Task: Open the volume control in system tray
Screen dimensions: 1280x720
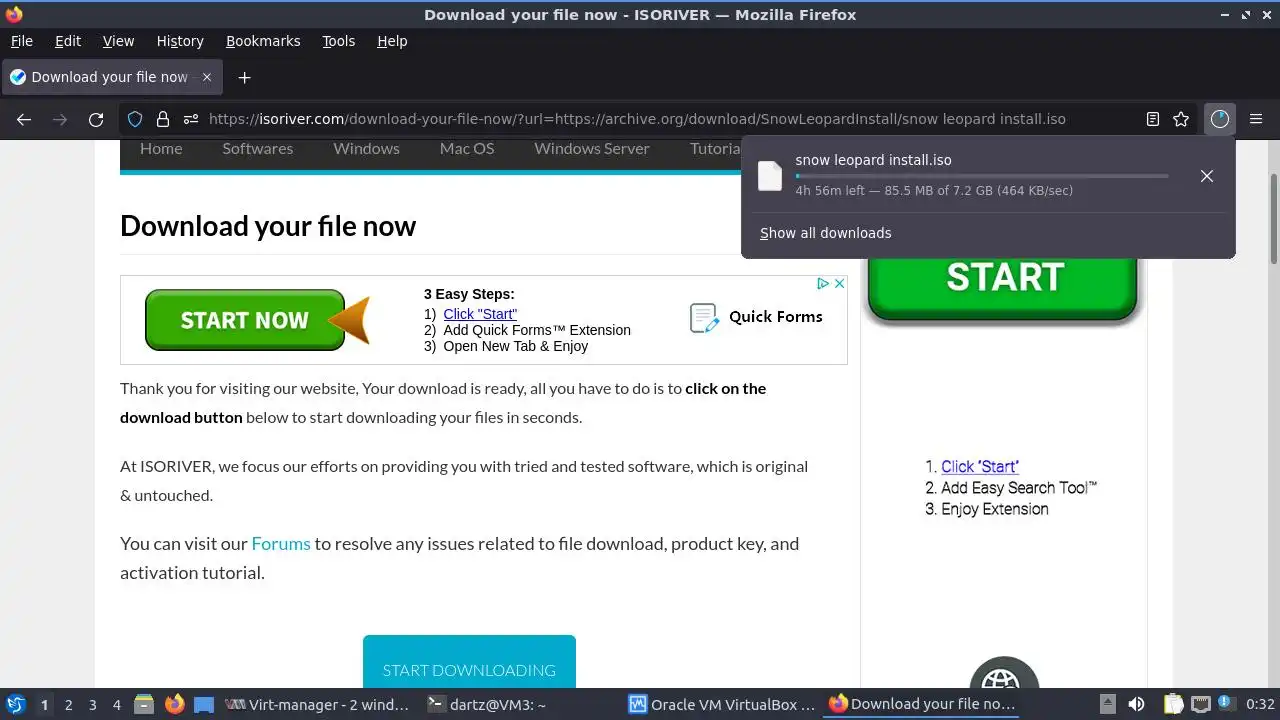Action: pos(1136,704)
